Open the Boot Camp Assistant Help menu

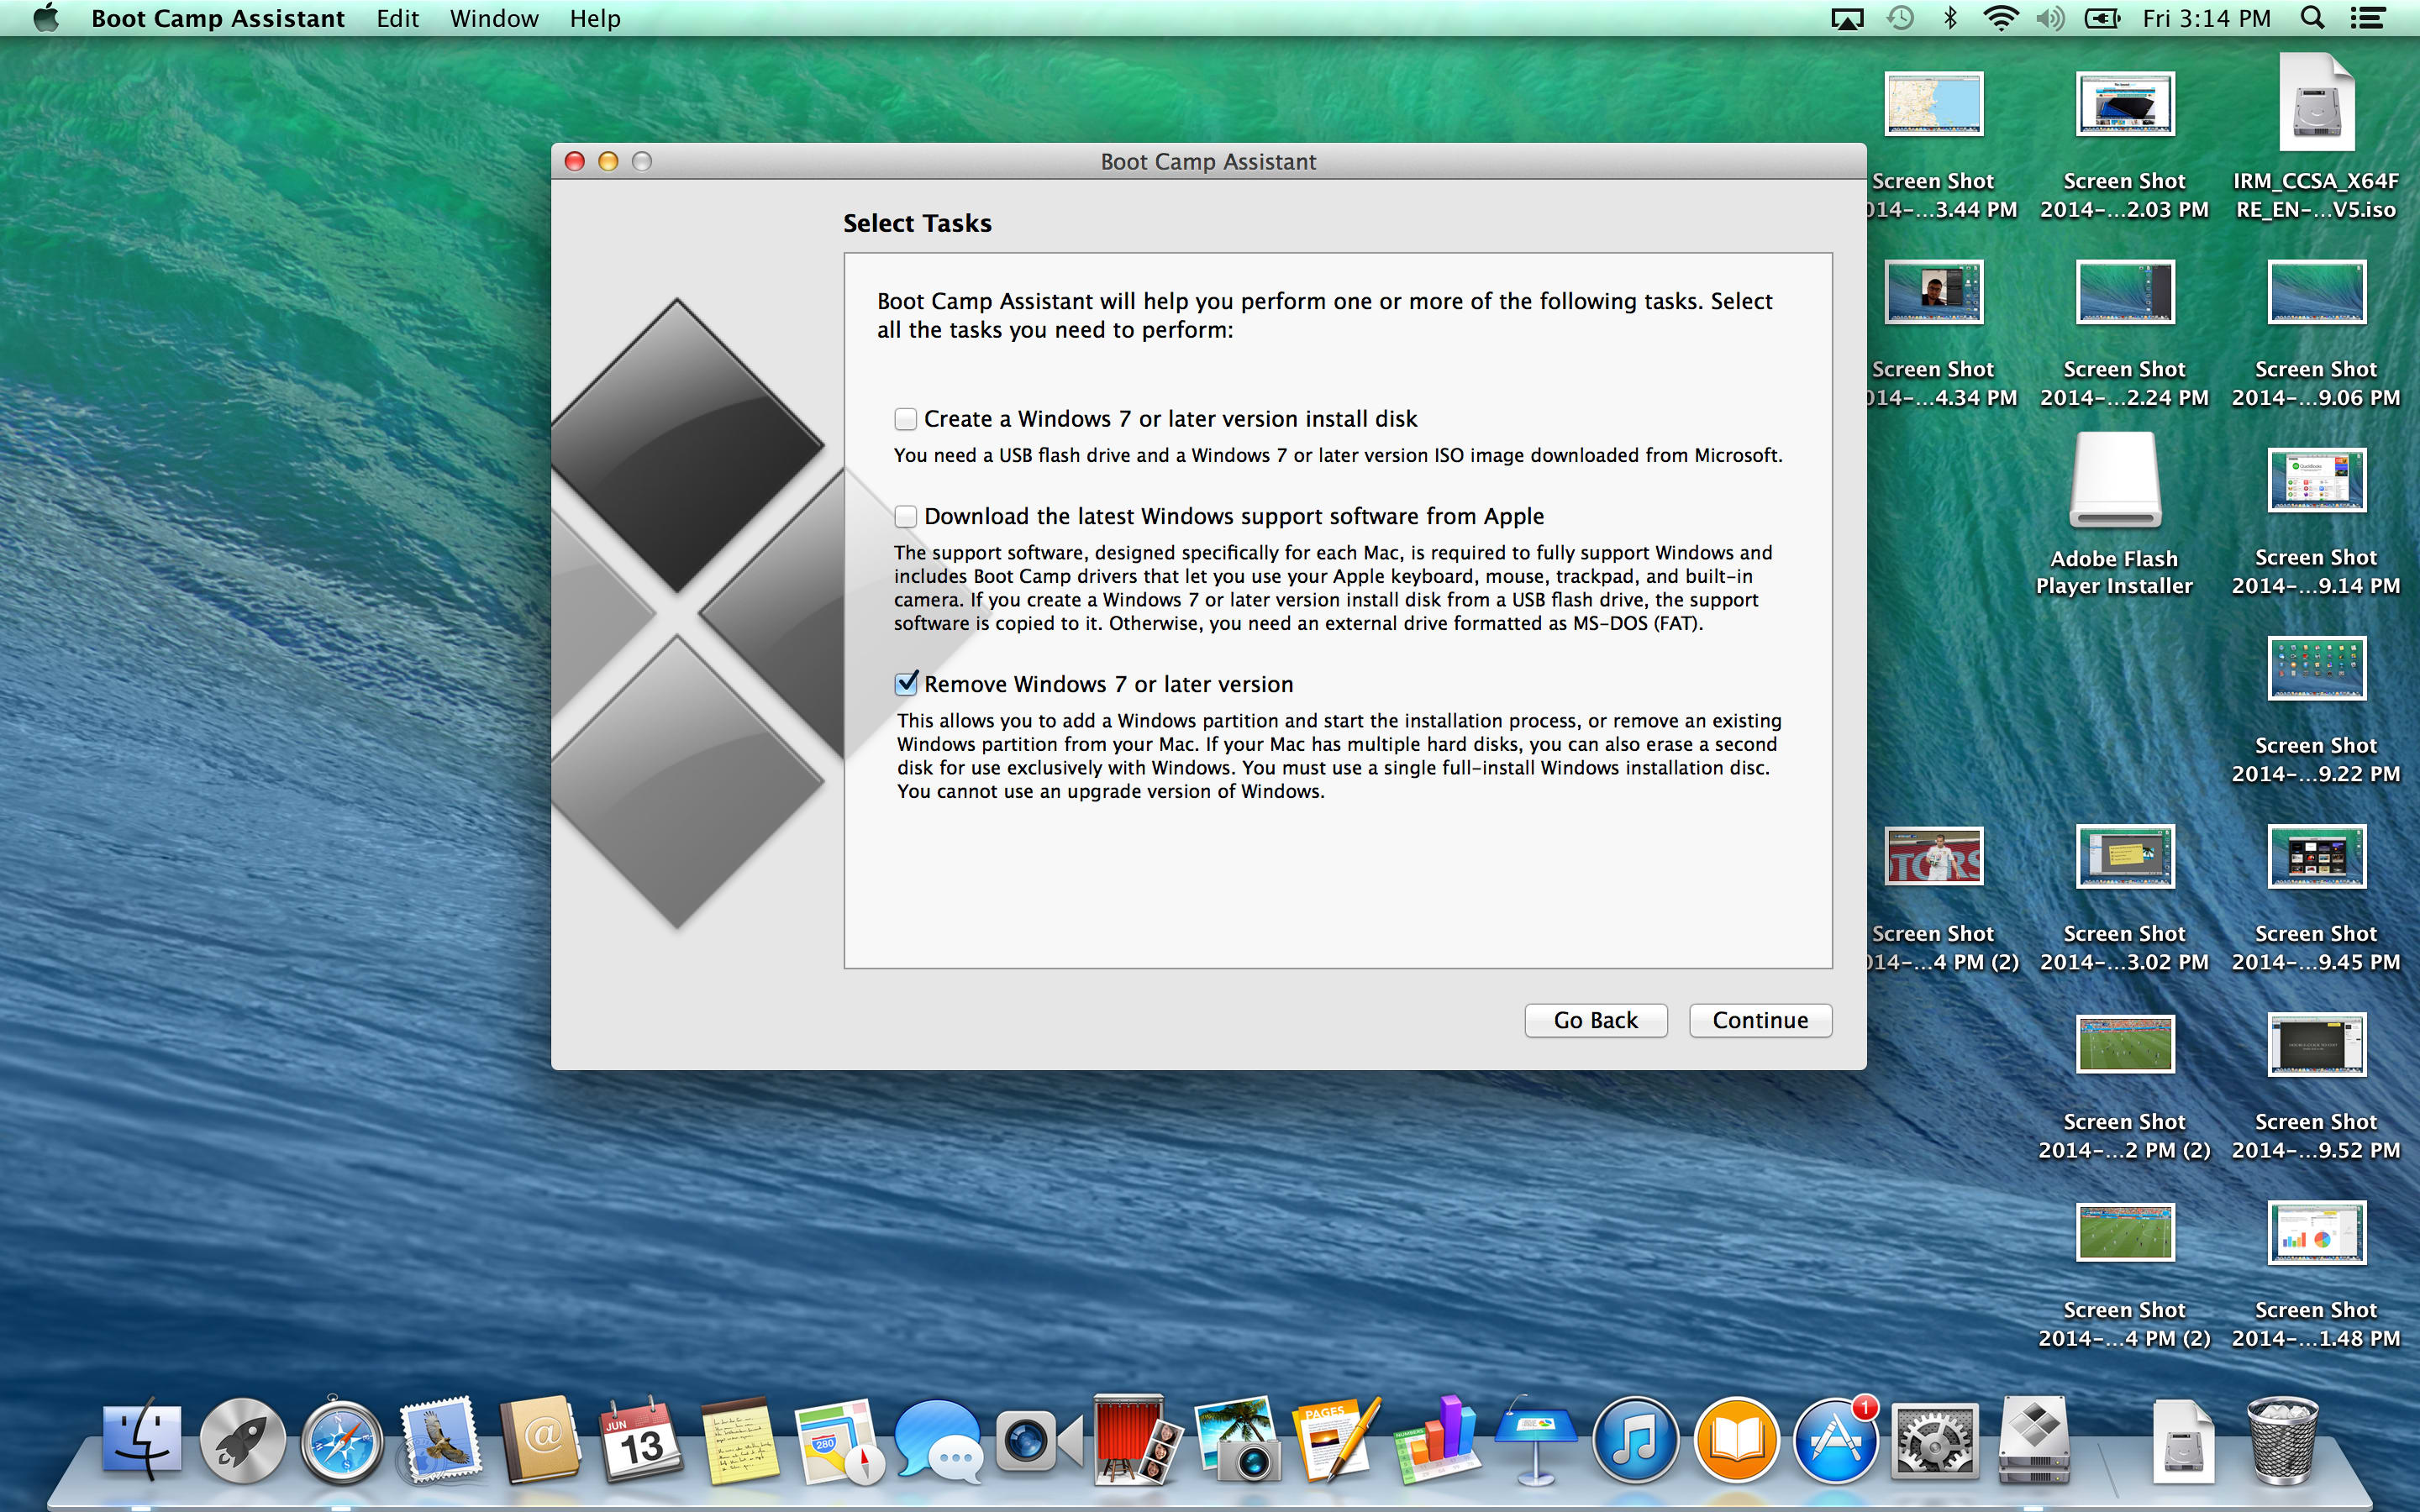click(x=594, y=17)
